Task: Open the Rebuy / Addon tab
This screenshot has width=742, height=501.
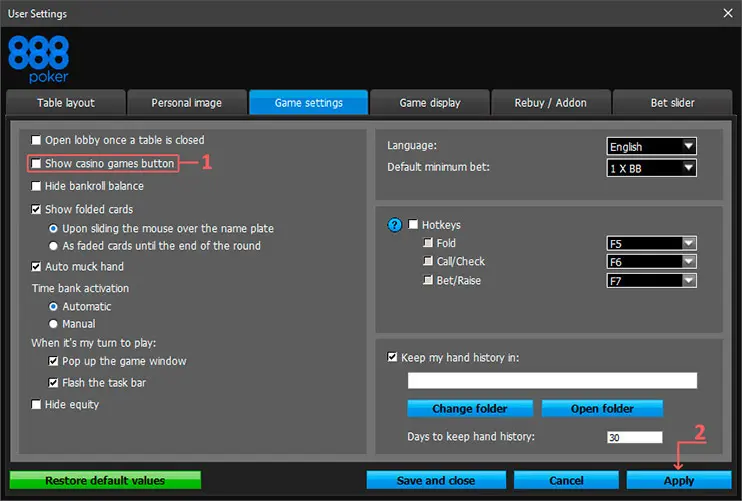Action: pyautogui.click(x=551, y=103)
